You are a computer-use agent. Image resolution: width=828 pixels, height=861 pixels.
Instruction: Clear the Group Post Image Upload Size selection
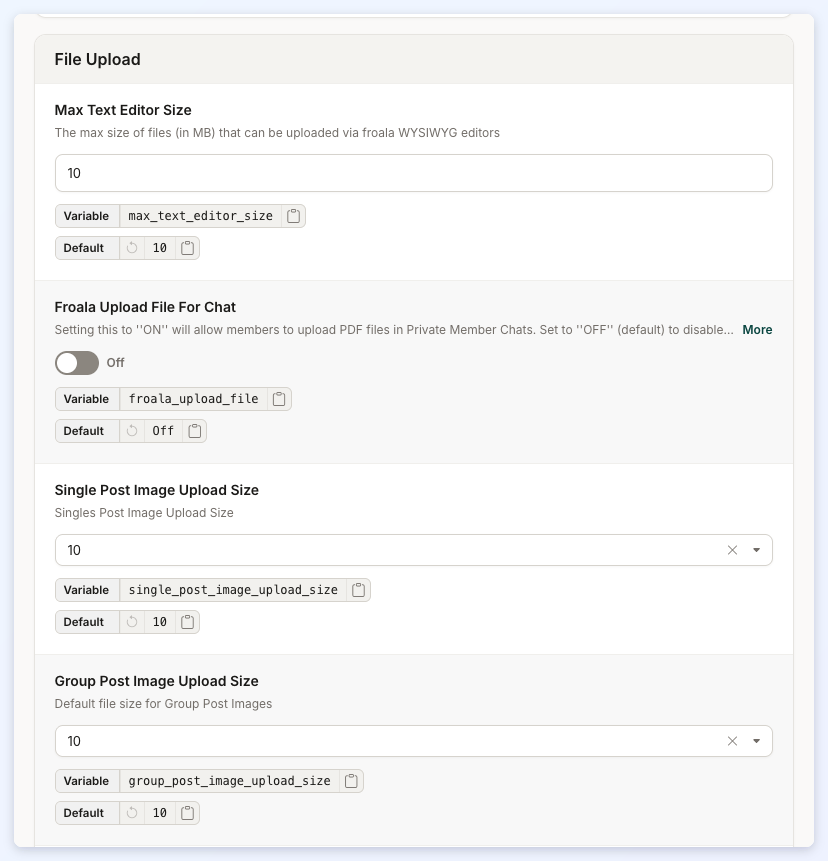(732, 741)
